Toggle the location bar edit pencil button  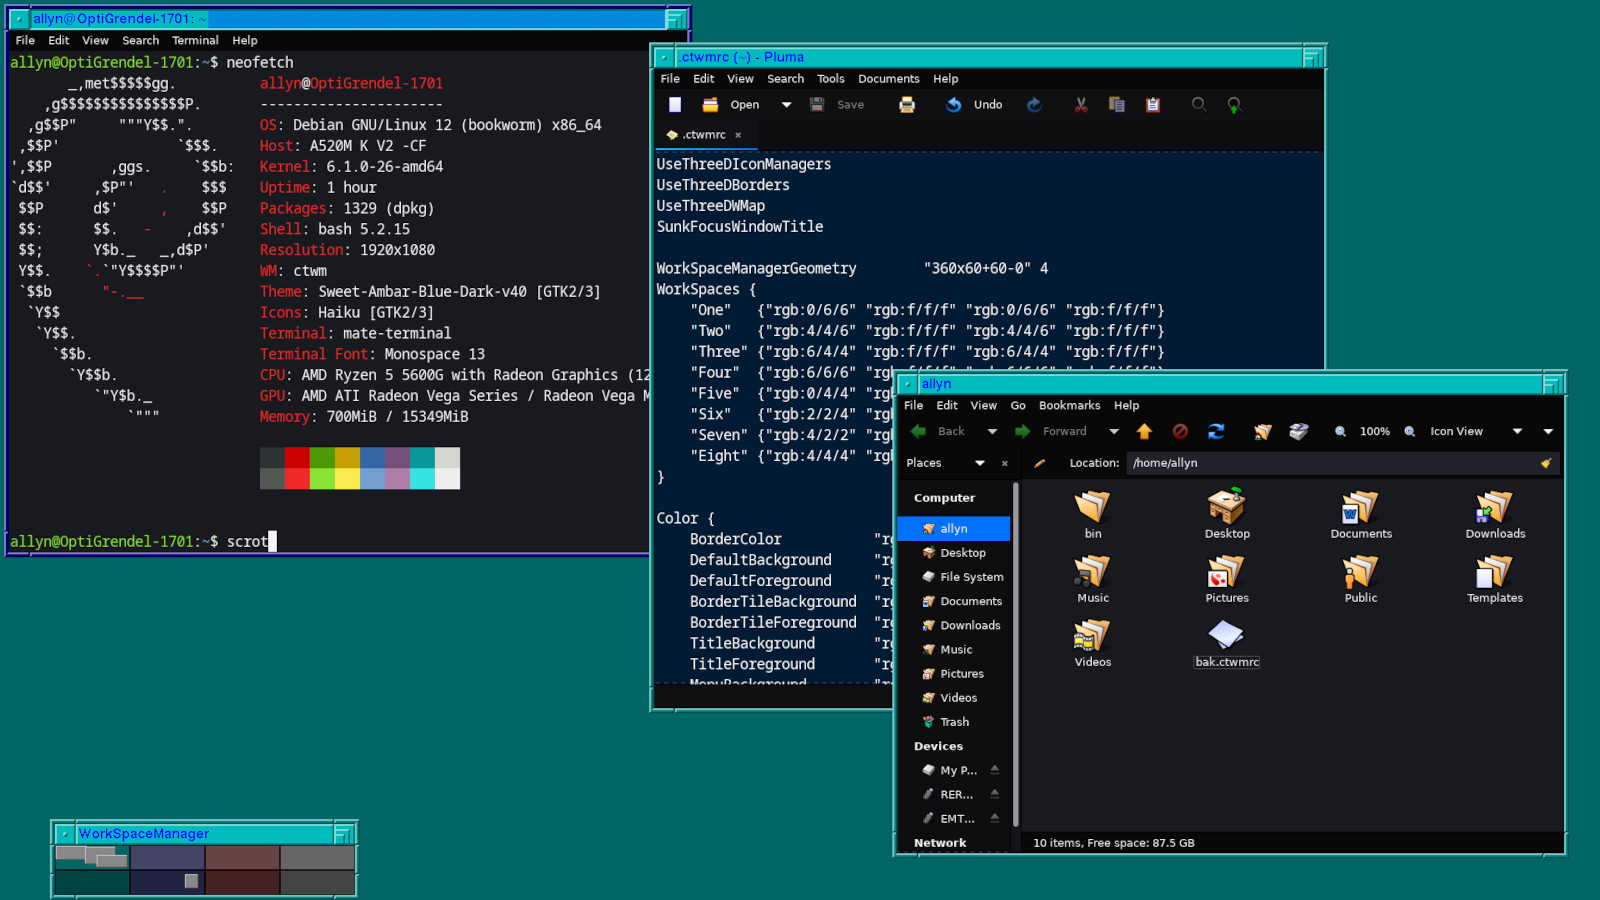[1039, 463]
